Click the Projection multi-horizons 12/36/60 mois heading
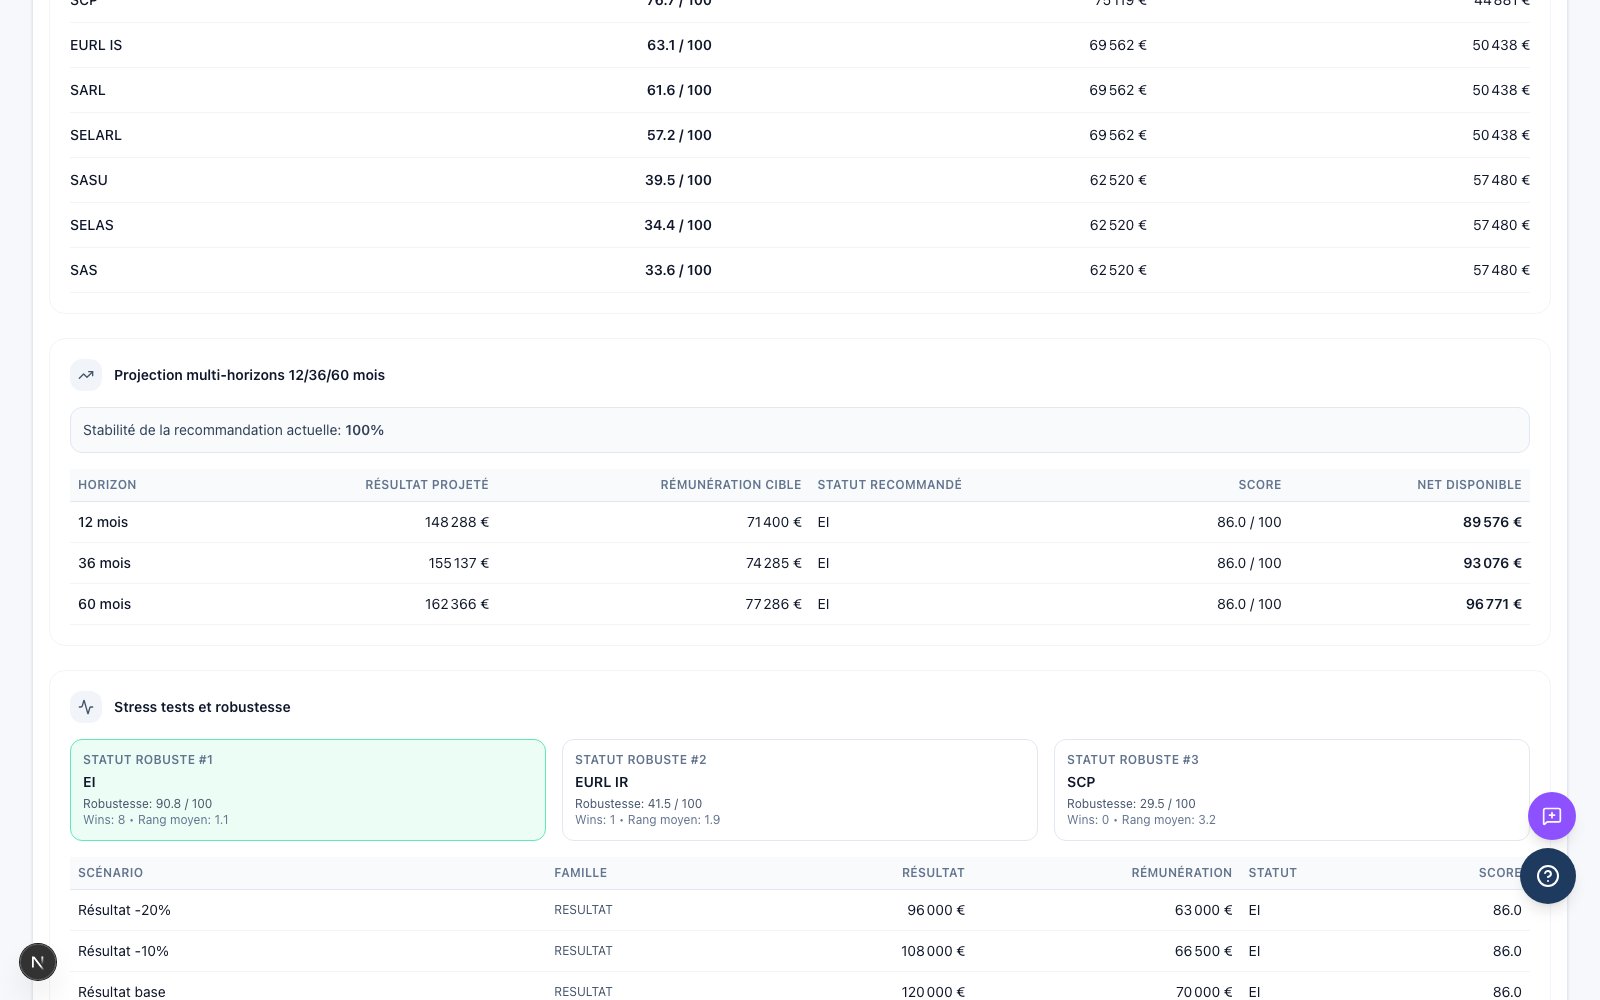Screen dimensions: 1600x1000 coord(249,375)
